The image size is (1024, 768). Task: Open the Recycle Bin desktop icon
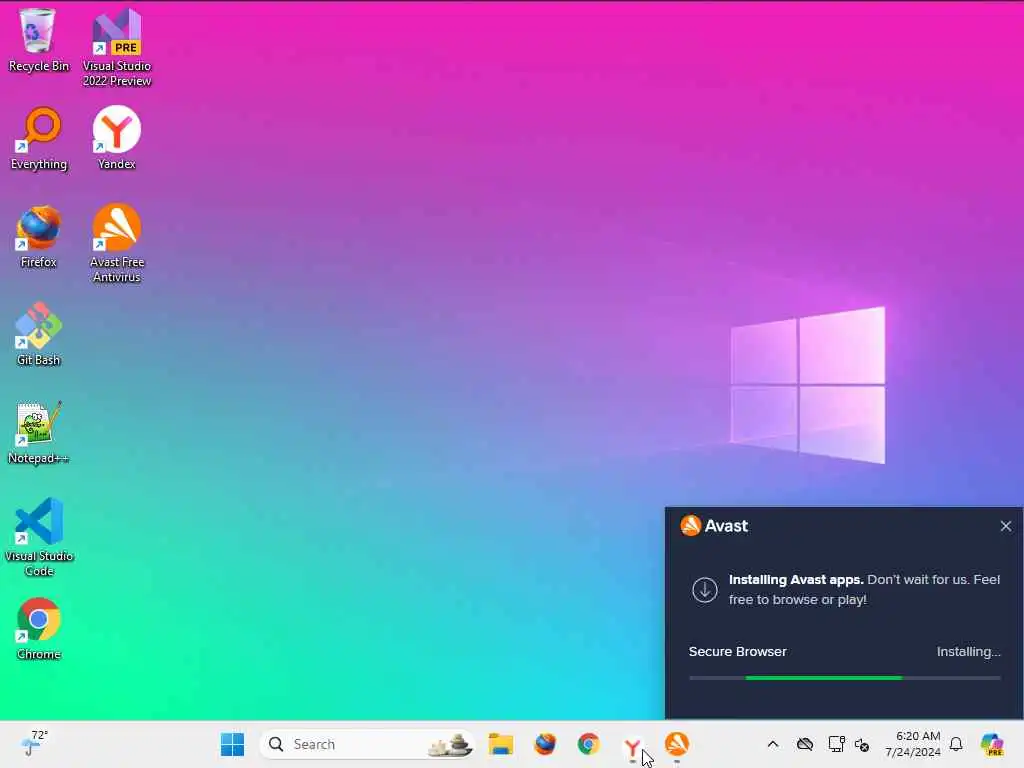38,40
